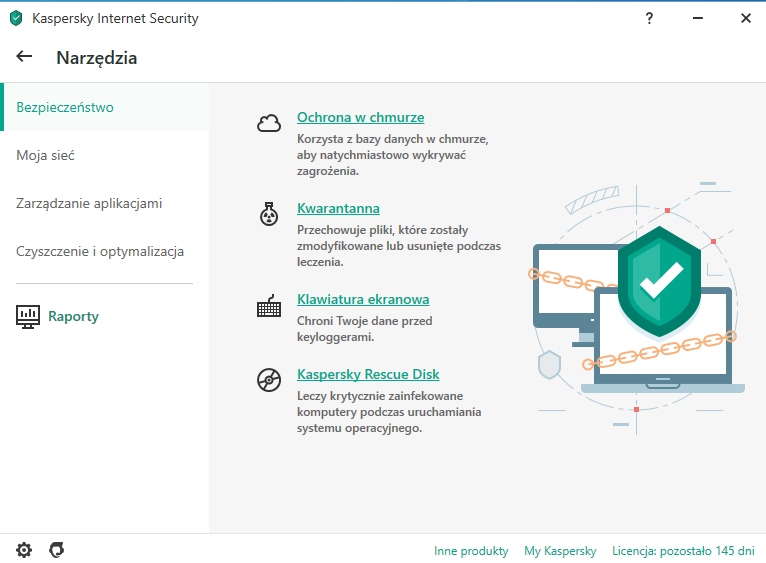766x563 pixels.
Task: Click the Raporty monitor chart icon
Action: click(x=28, y=317)
